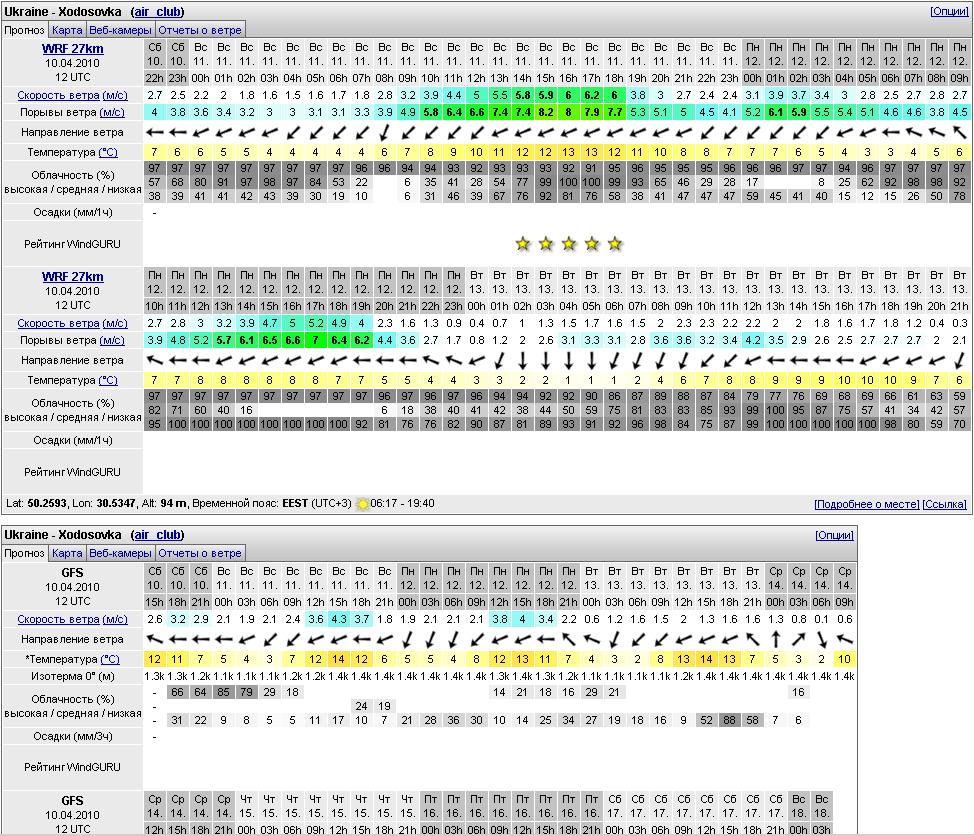Screen dimensions: 974x836
Task: Click the last star in the WindGURU rating
Action: click(615, 244)
